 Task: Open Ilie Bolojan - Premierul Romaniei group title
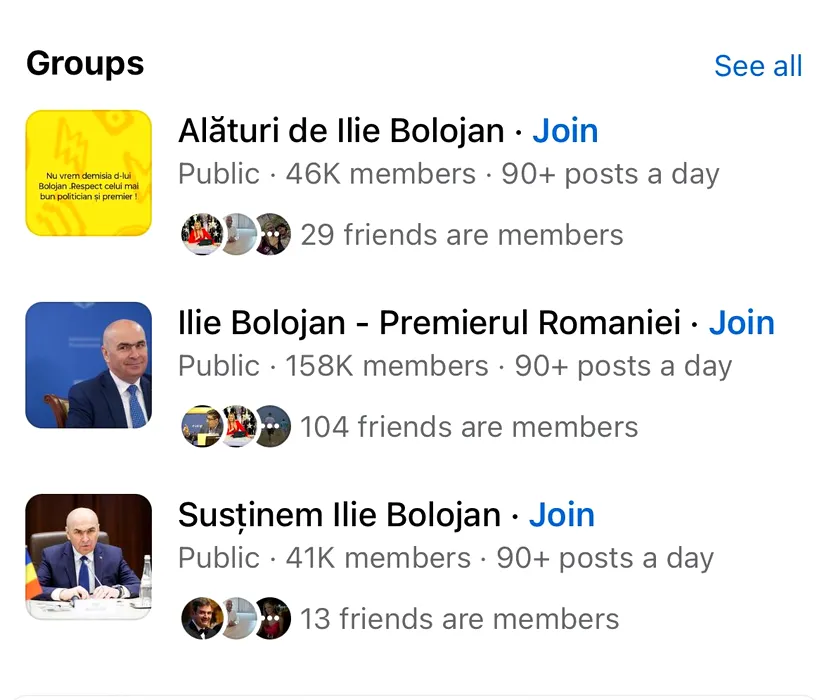(x=431, y=323)
